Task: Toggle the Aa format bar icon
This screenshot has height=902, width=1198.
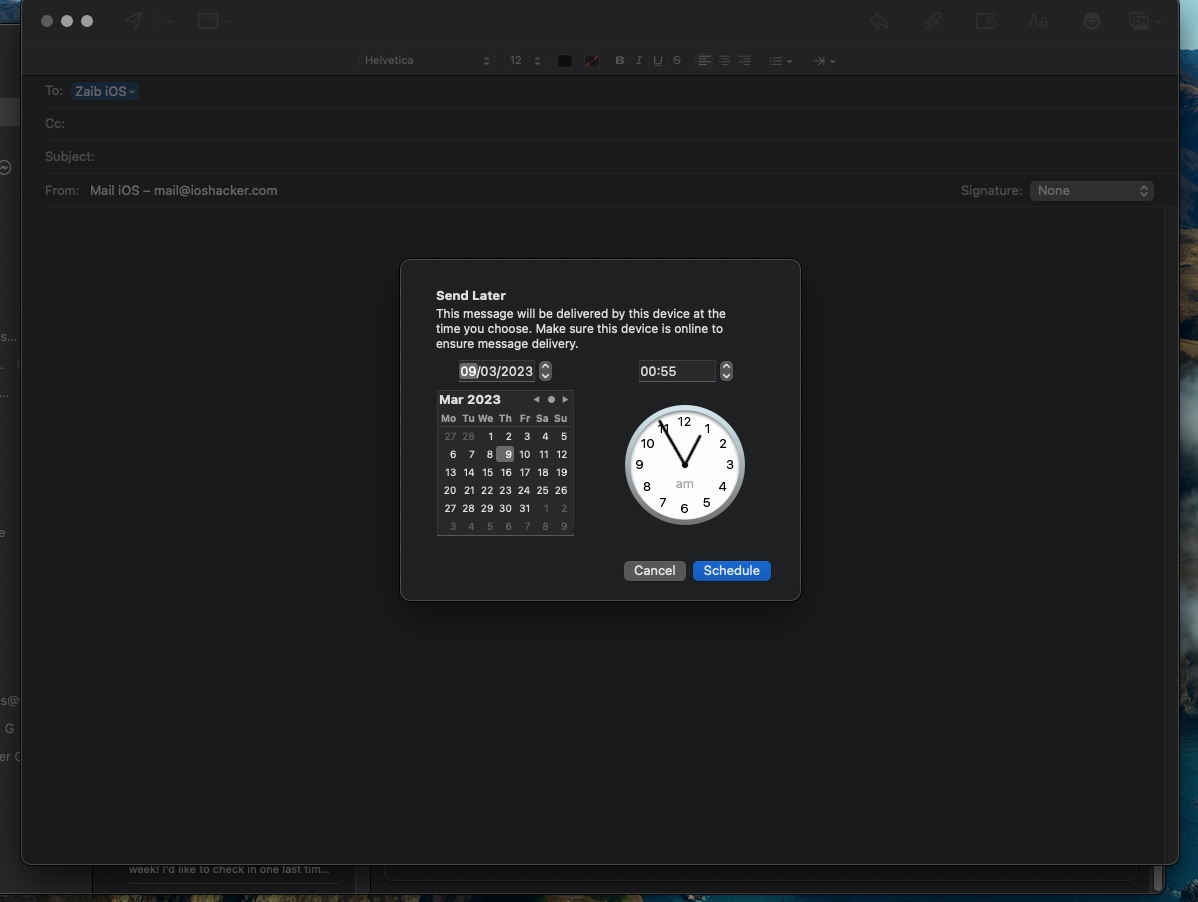Action: click(x=1038, y=21)
